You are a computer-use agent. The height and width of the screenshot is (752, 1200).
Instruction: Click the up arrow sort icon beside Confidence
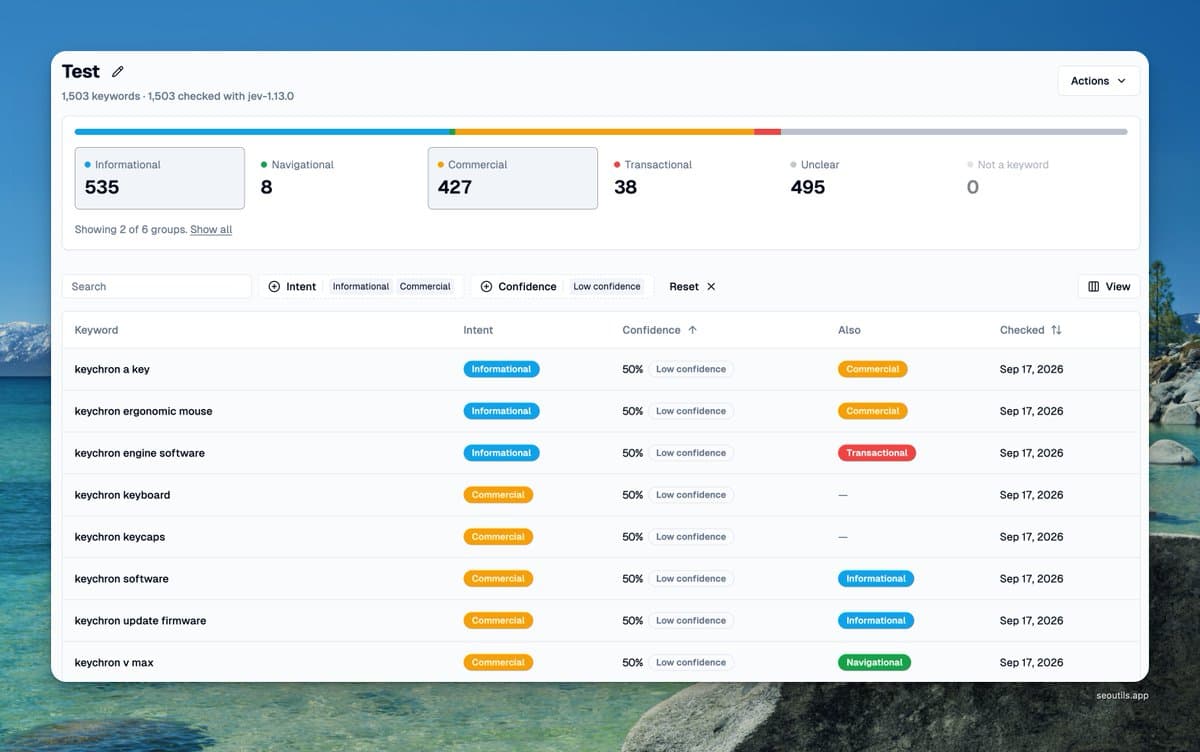coord(692,330)
